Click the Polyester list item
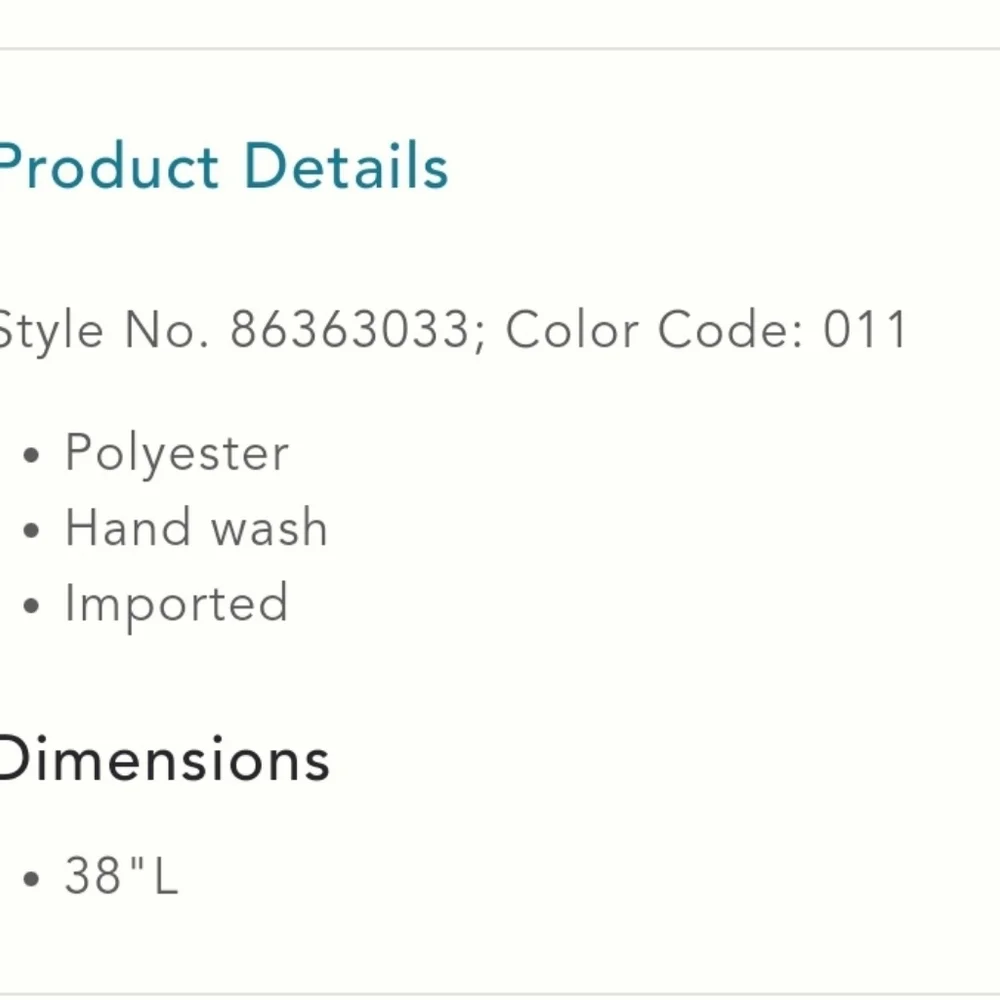 [177, 453]
